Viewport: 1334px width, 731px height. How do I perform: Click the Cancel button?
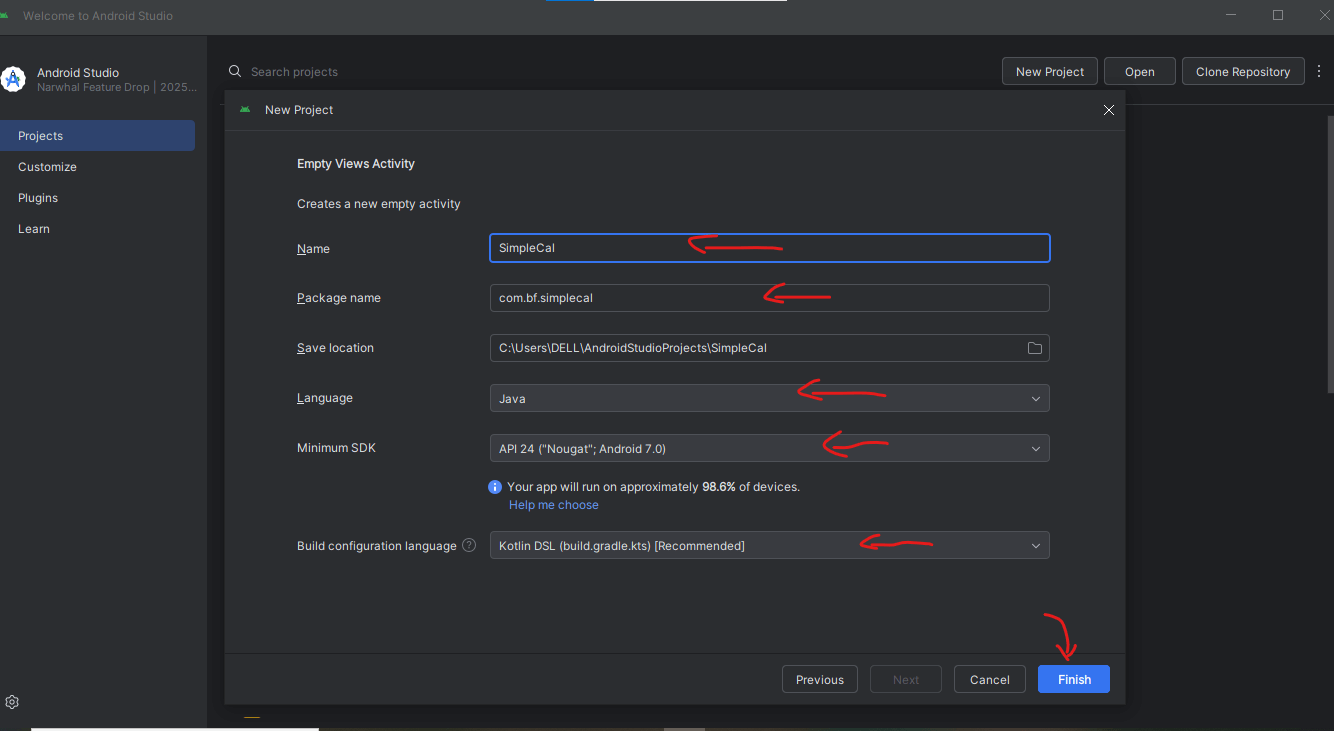point(989,679)
